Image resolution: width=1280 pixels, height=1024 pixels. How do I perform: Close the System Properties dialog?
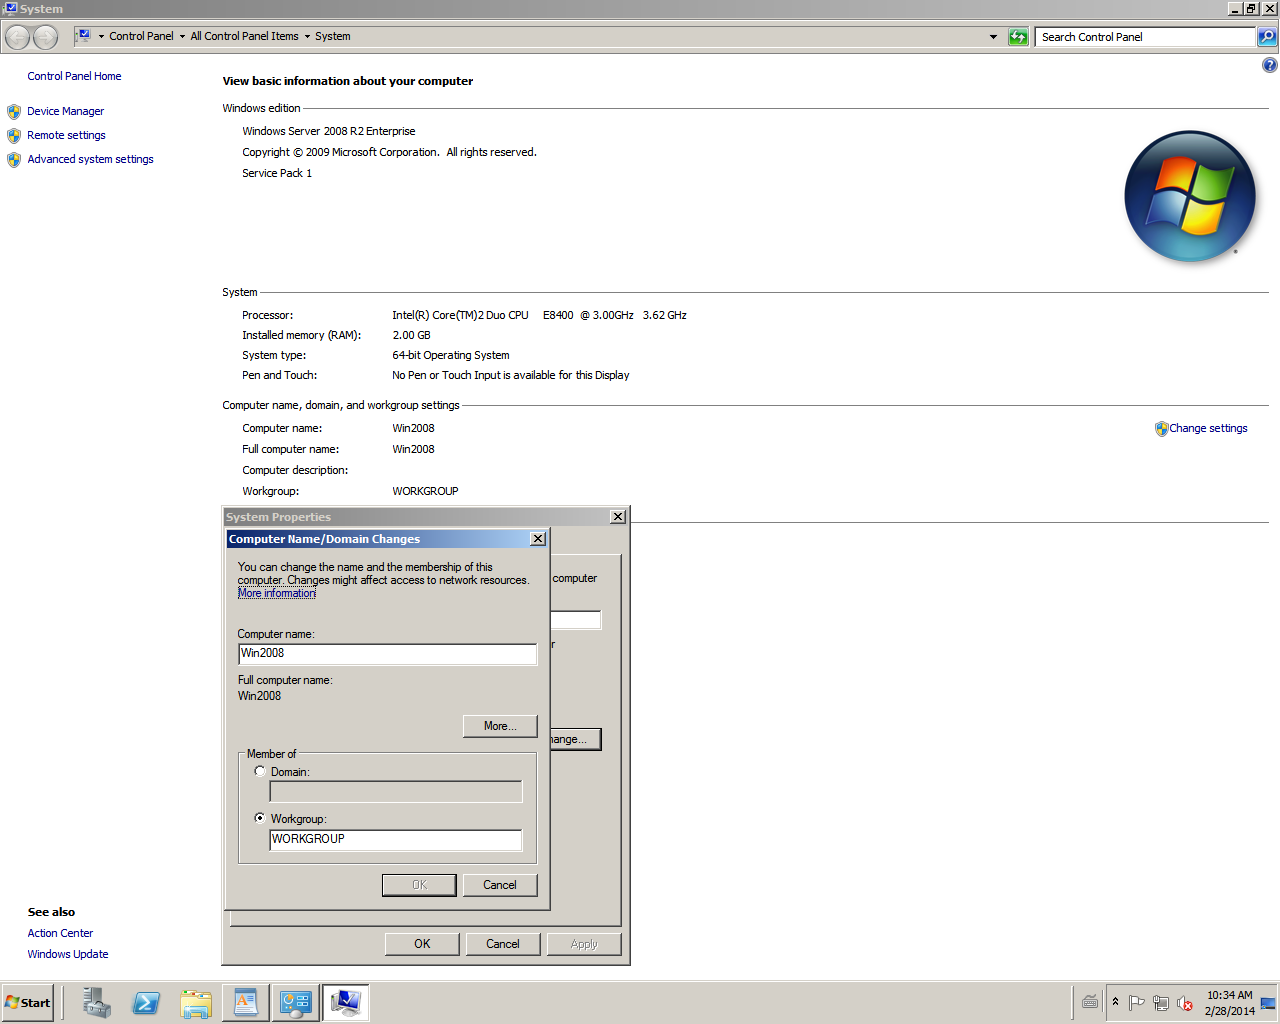coord(618,517)
